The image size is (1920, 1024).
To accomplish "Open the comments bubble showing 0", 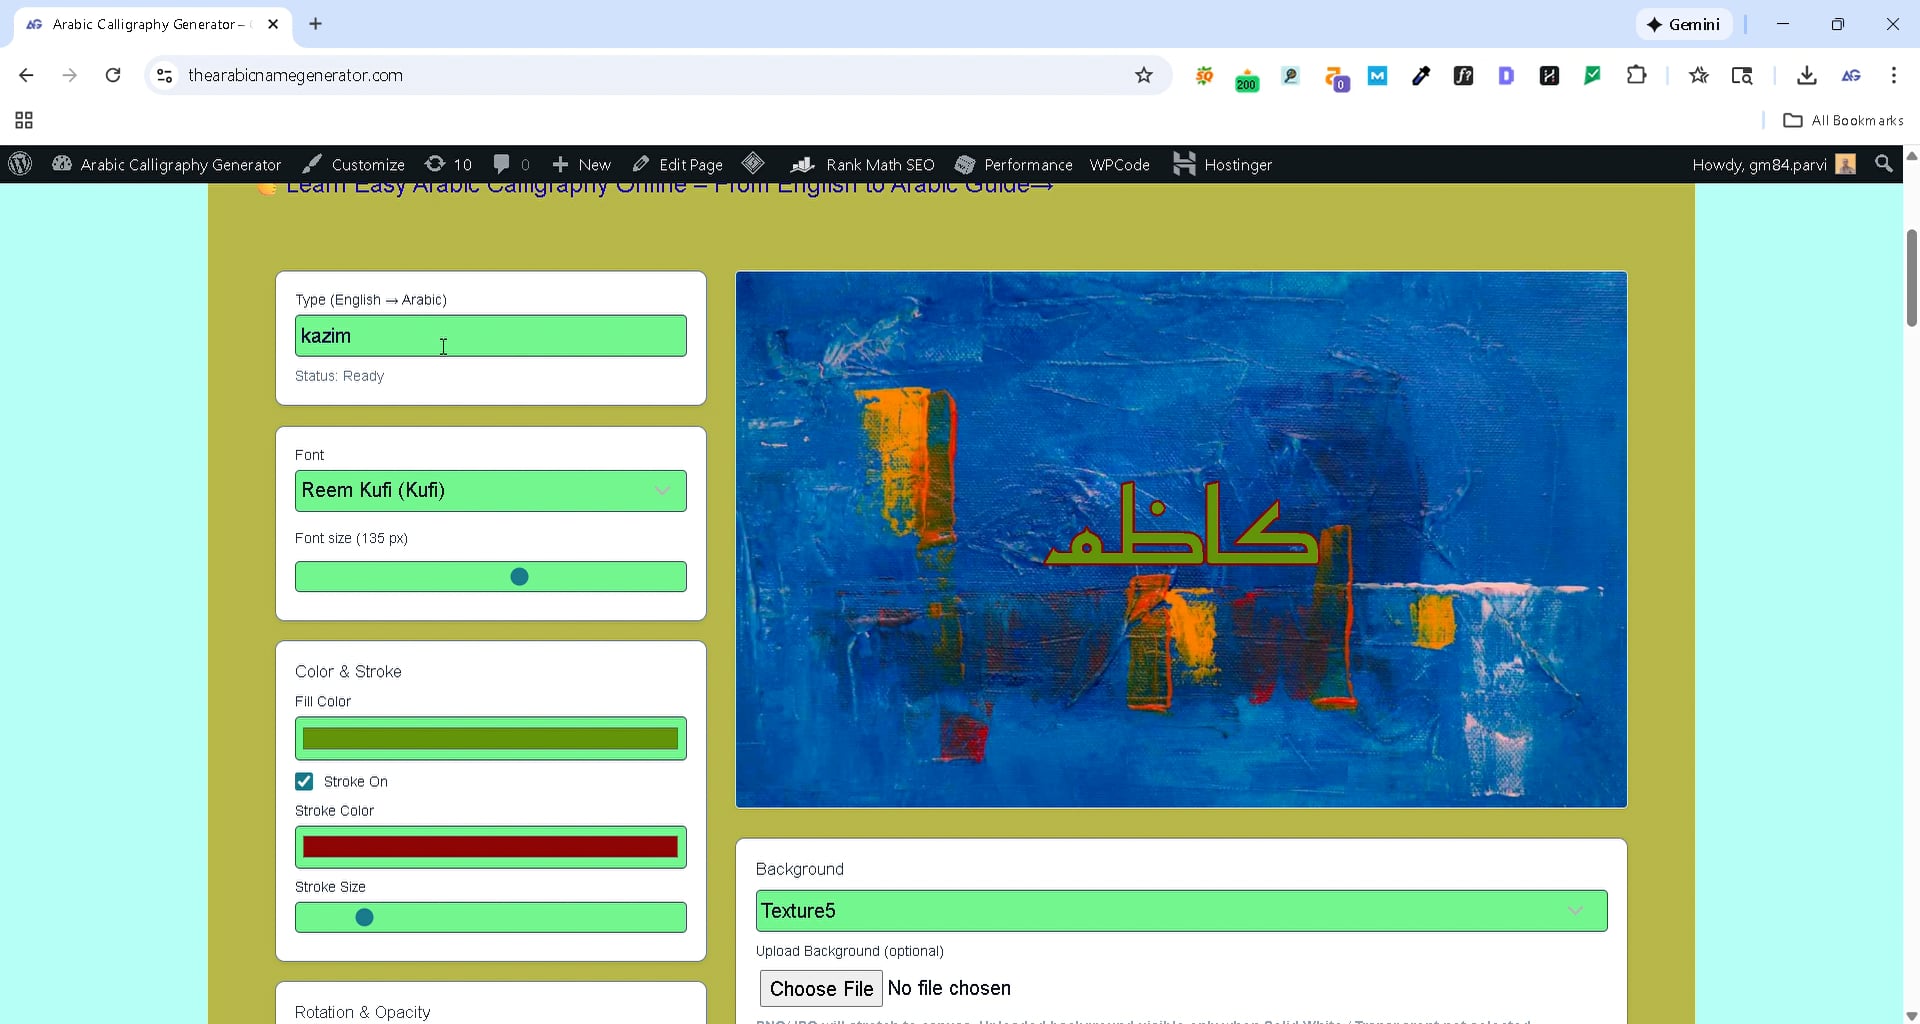I will [511, 164].
